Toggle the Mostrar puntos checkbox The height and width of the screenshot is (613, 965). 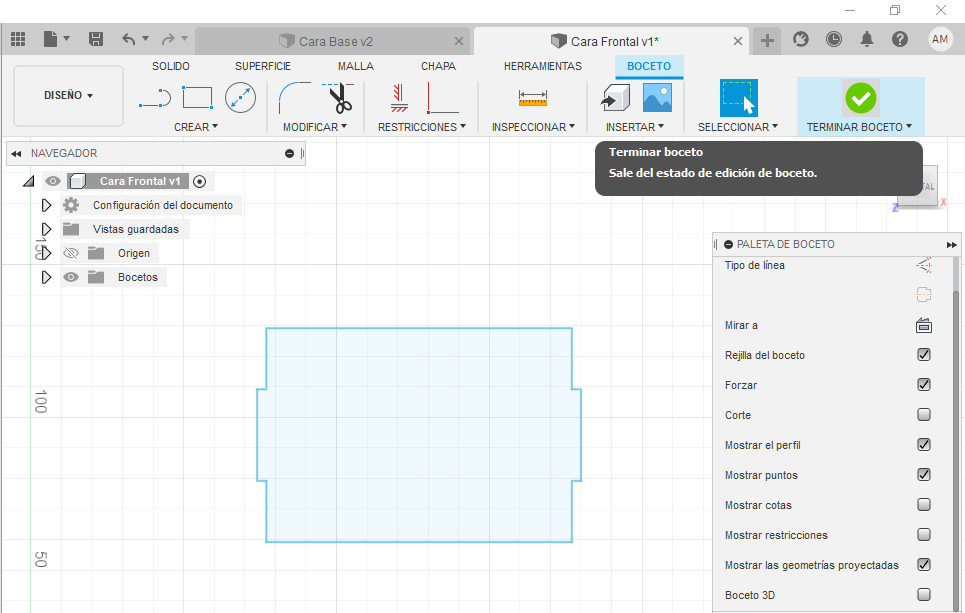pos(924,475)
